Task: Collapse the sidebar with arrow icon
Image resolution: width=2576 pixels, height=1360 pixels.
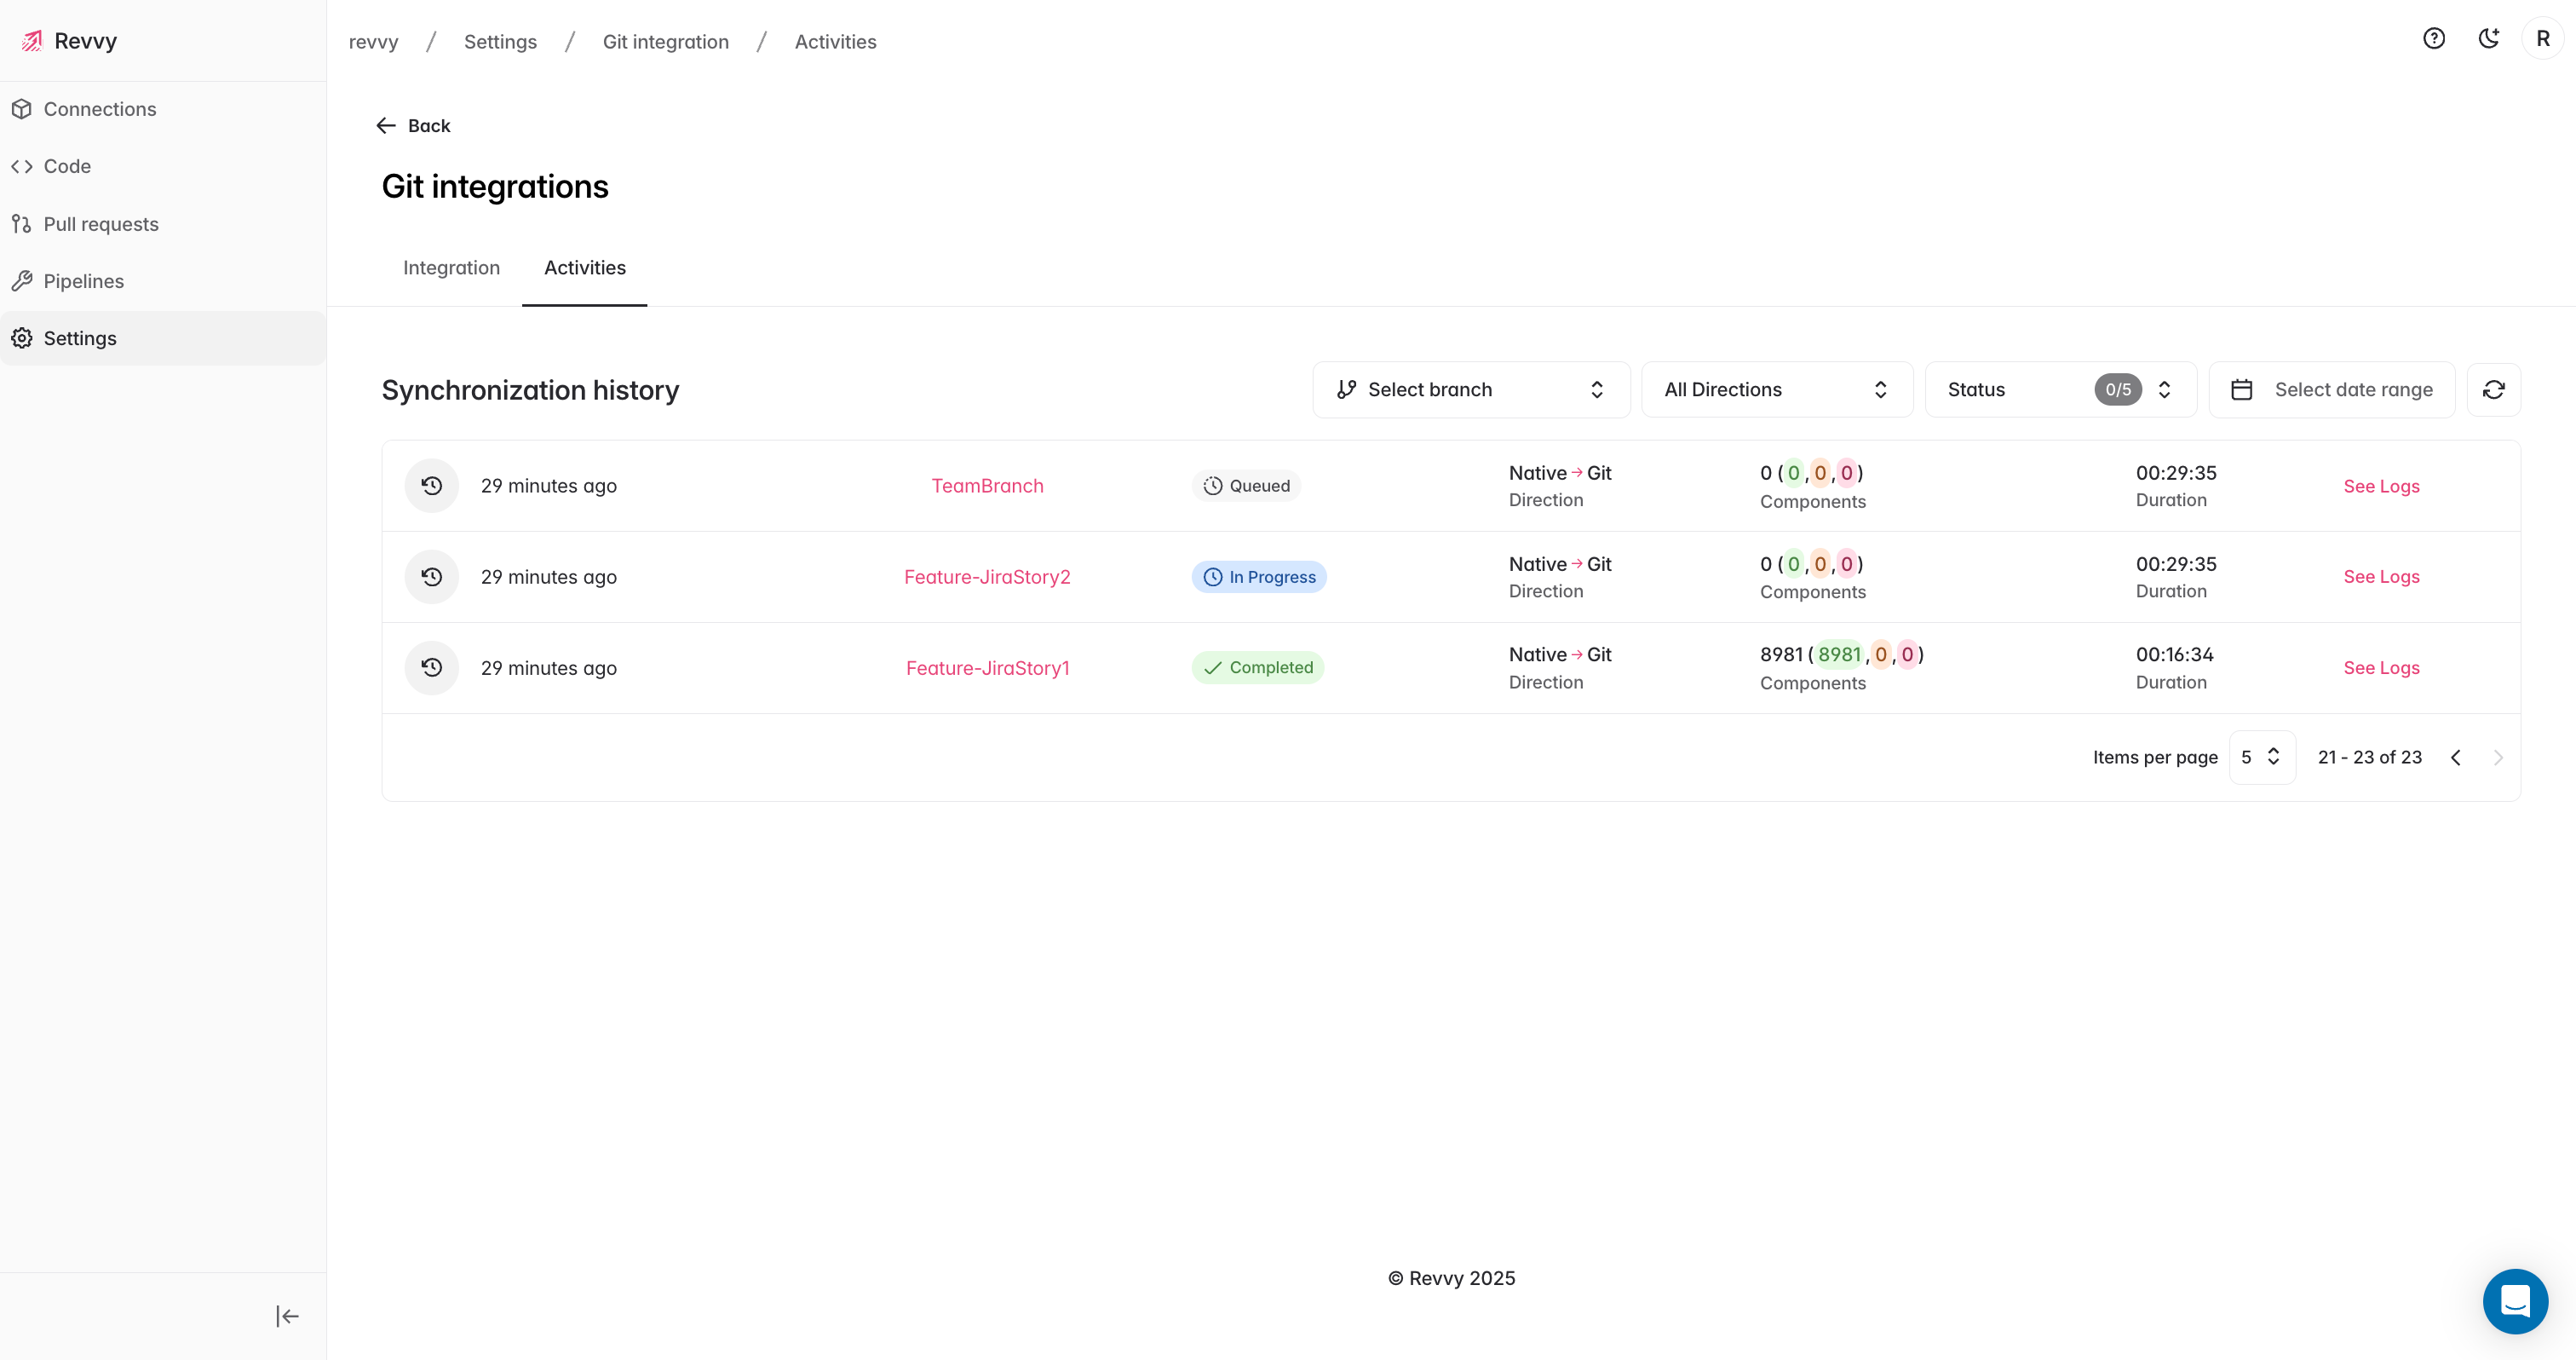Action: (287, 1316)
